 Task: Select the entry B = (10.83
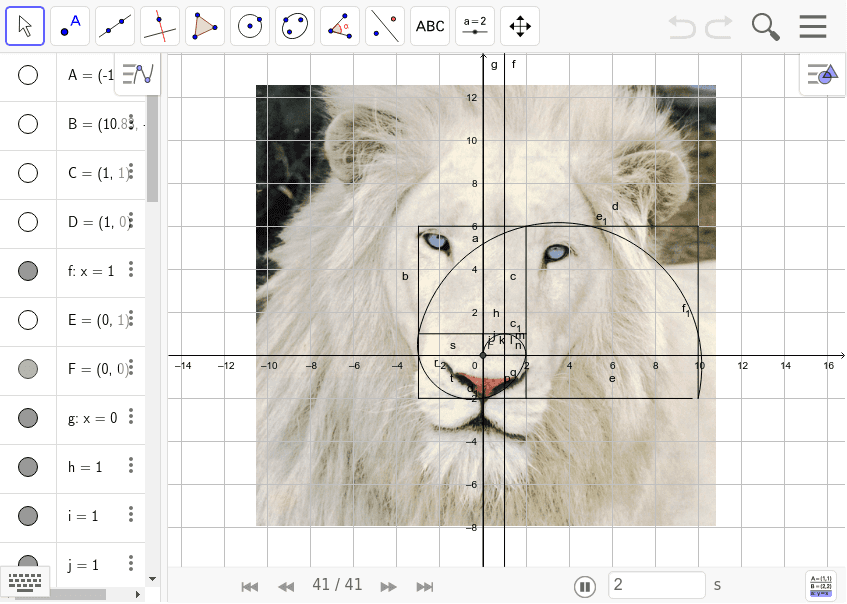click(x=100, y=124)
